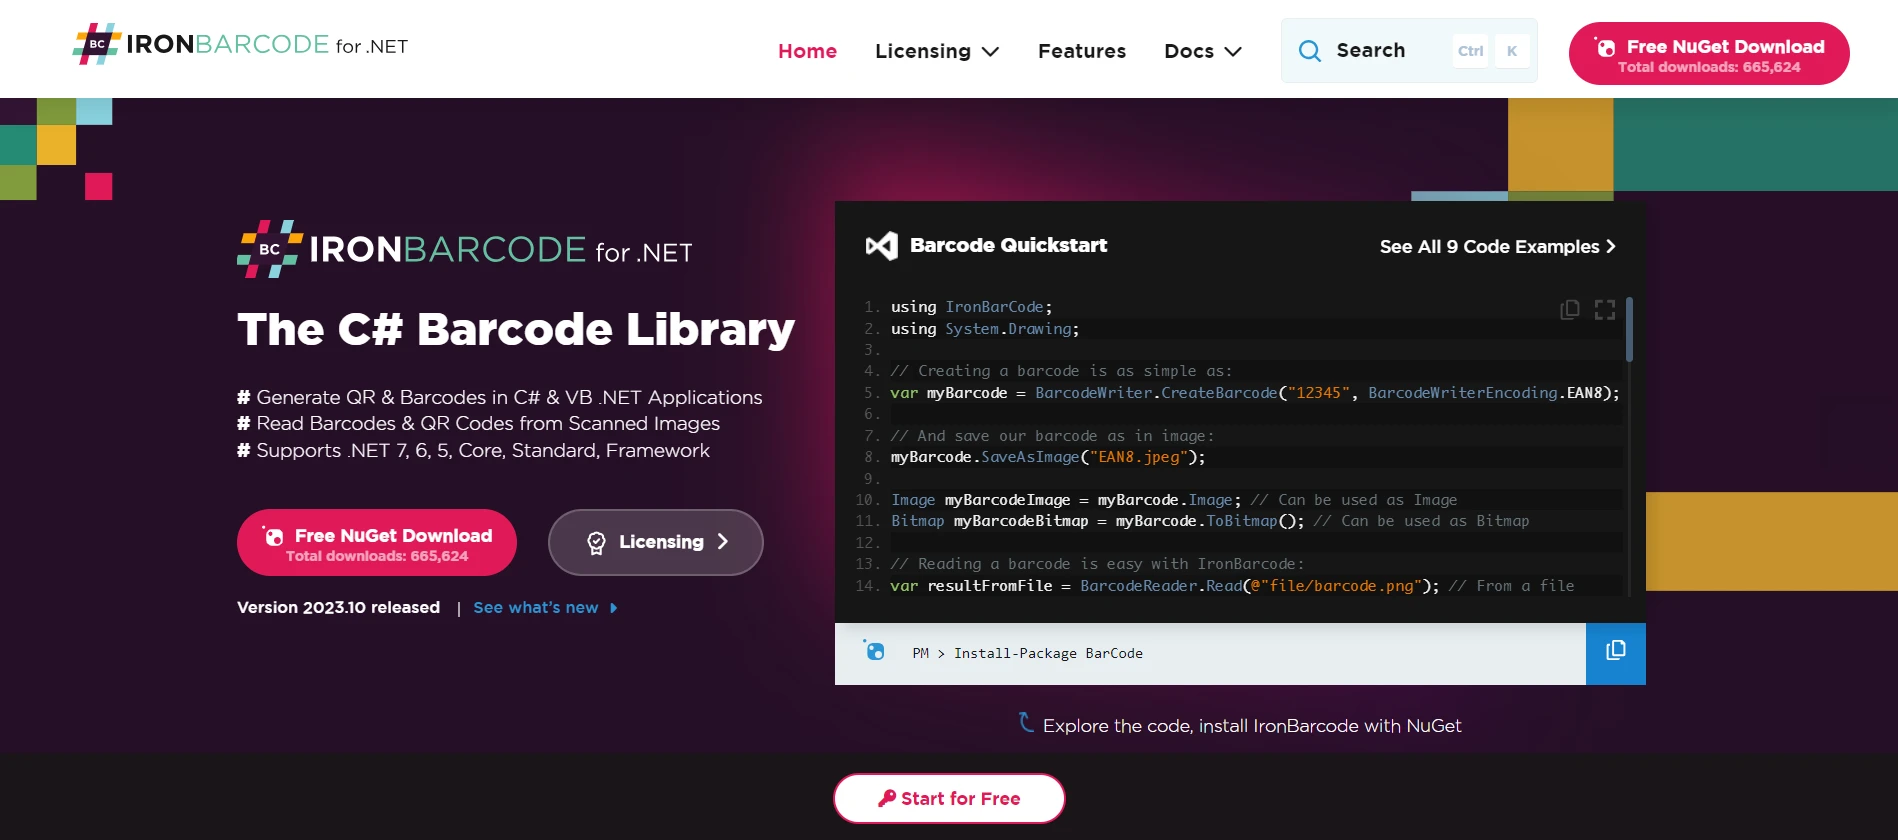Click the chevron after See All 9 Code Examples
Image resolution: width=1898 pixels, height=840 pixels.
click(x=1610, y=246)
